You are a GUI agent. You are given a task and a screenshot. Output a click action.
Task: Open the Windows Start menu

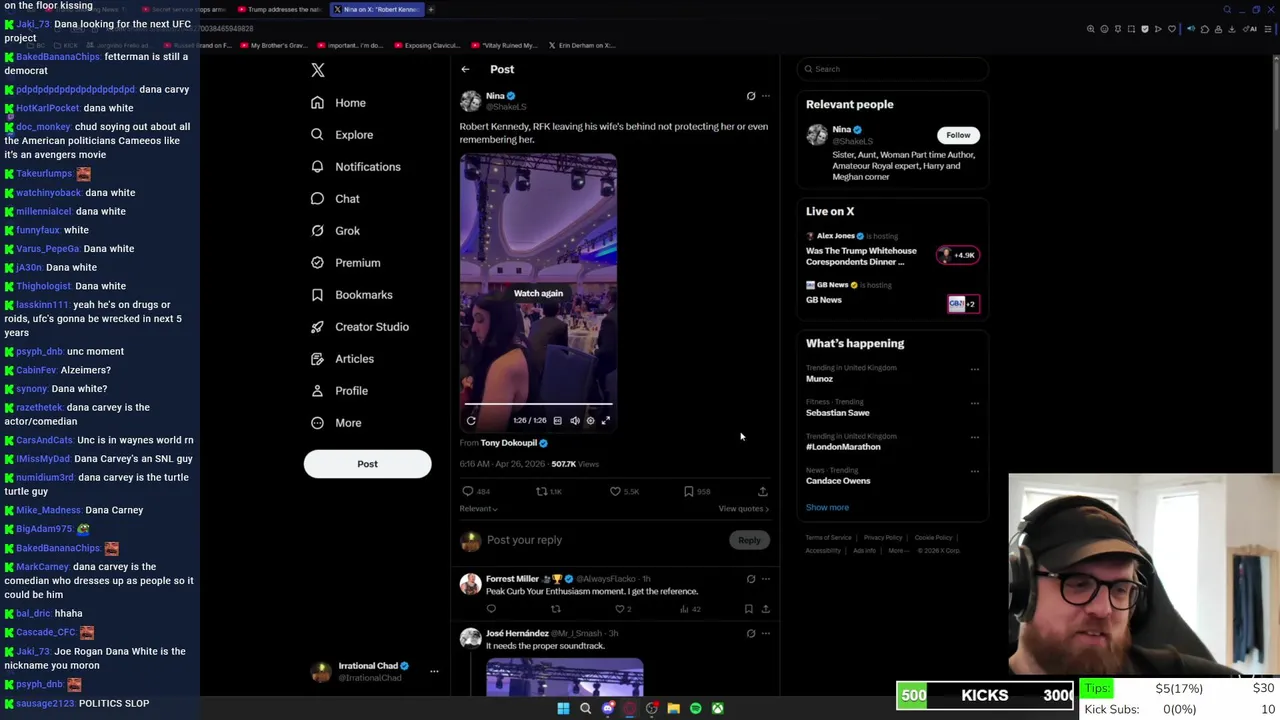coord(563,708)
